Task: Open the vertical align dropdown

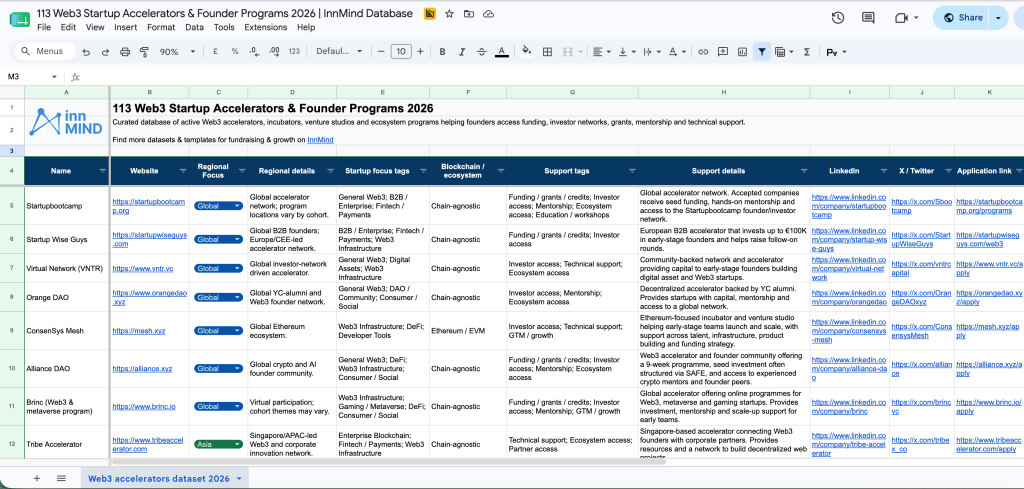Action: pos(626,52)
